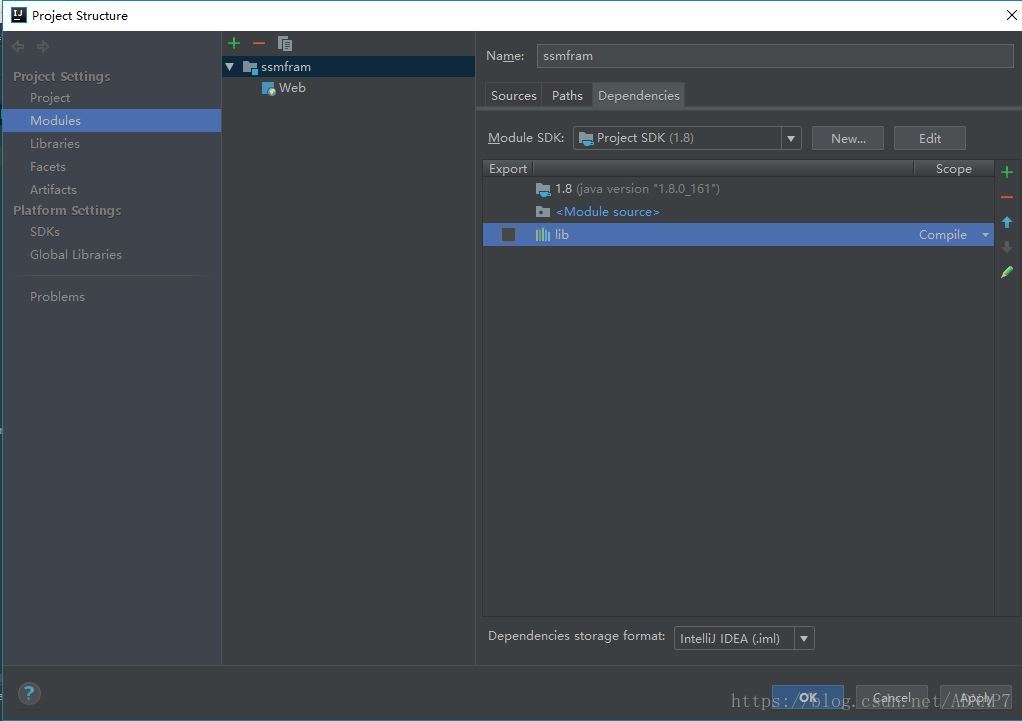Click the New... SDK button
The height and width of the screenshot is (721, 1022).
coord(848,138)
